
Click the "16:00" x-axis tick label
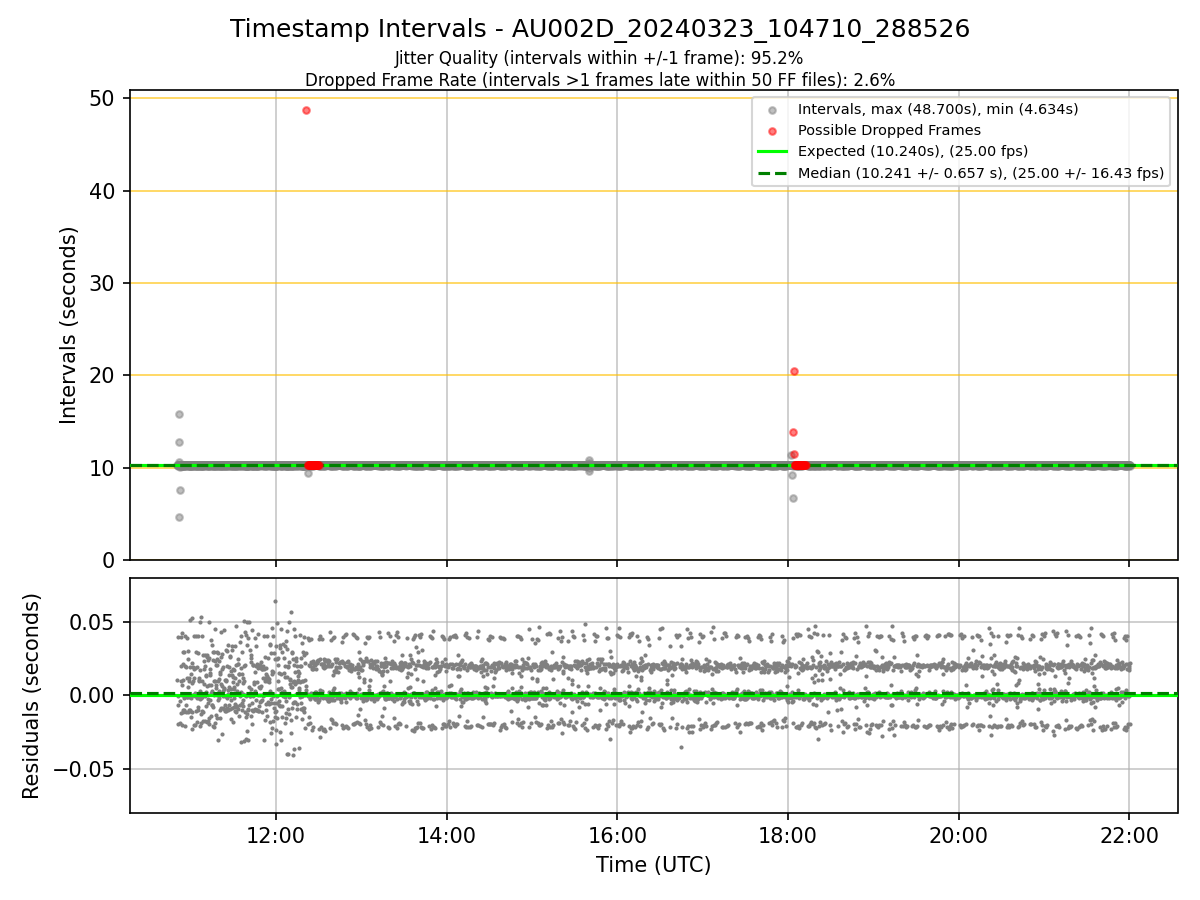click(617, 834)
